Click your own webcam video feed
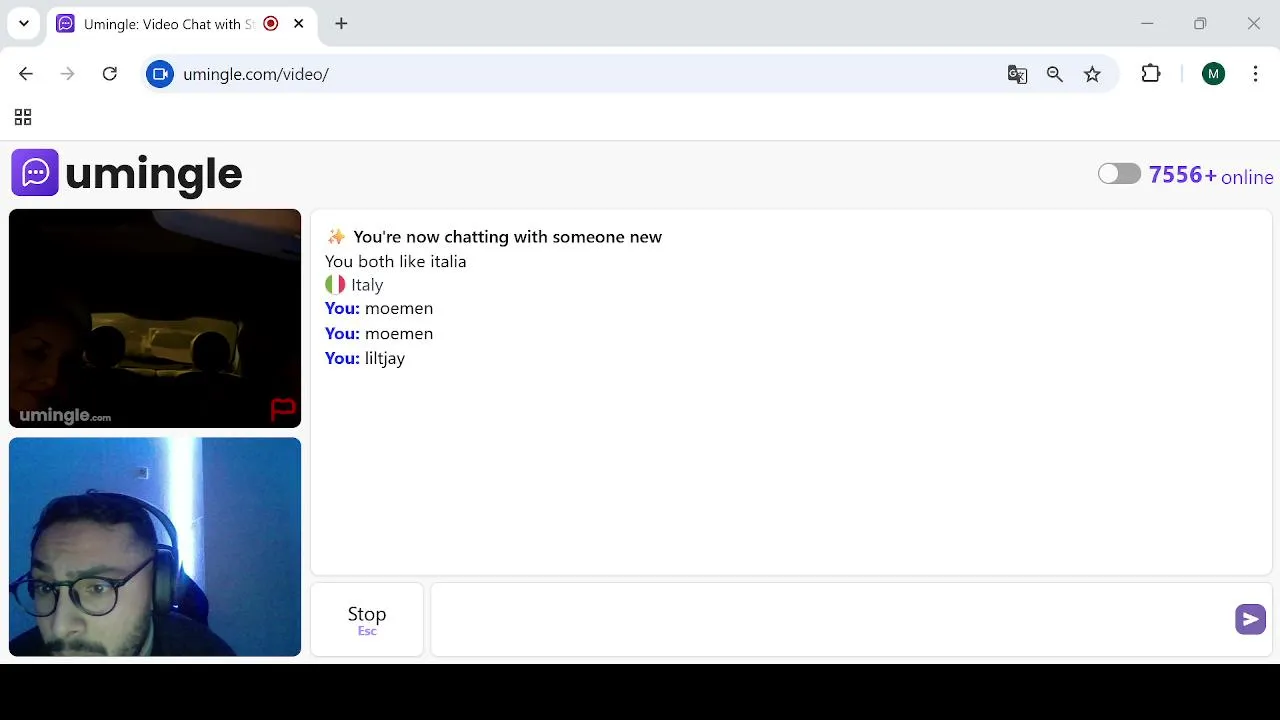This screenshot has width=1280, height=720. click(155, 547)
